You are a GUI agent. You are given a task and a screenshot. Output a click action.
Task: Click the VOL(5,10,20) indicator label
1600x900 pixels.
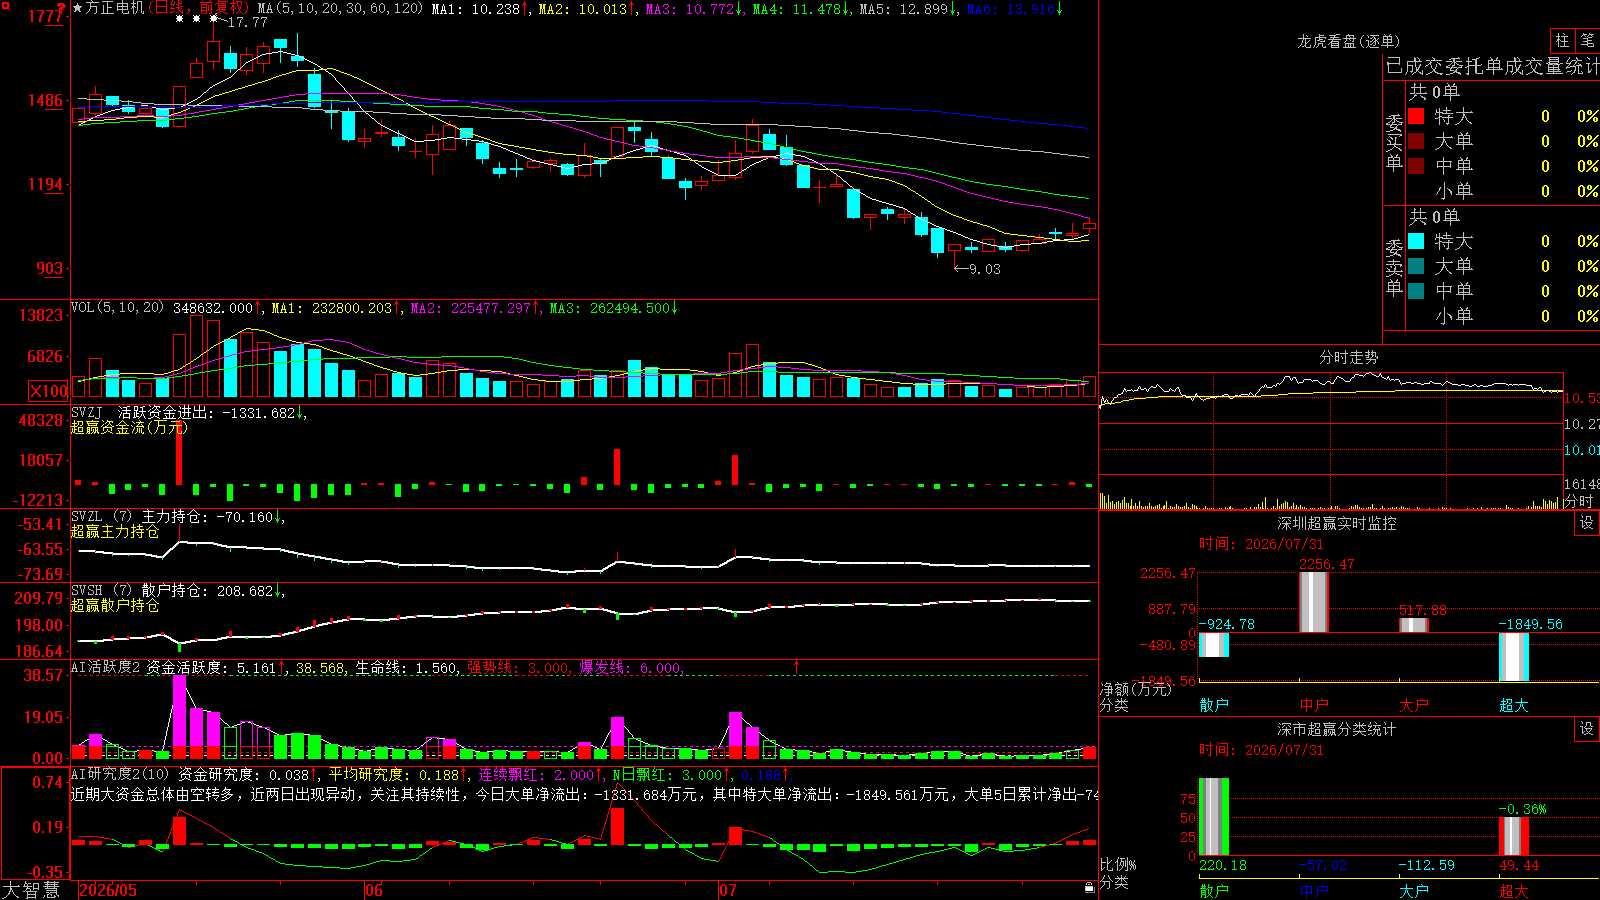[117, 308]
